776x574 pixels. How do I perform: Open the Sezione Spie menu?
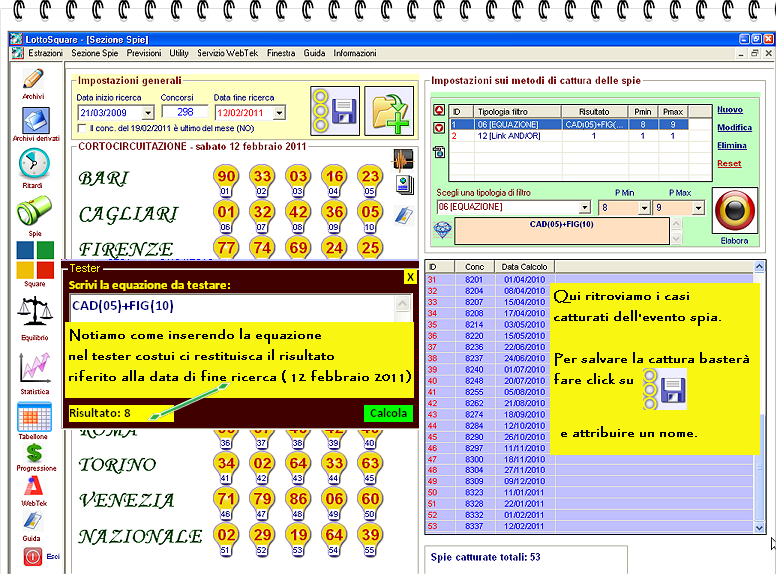tap(95, 53)
